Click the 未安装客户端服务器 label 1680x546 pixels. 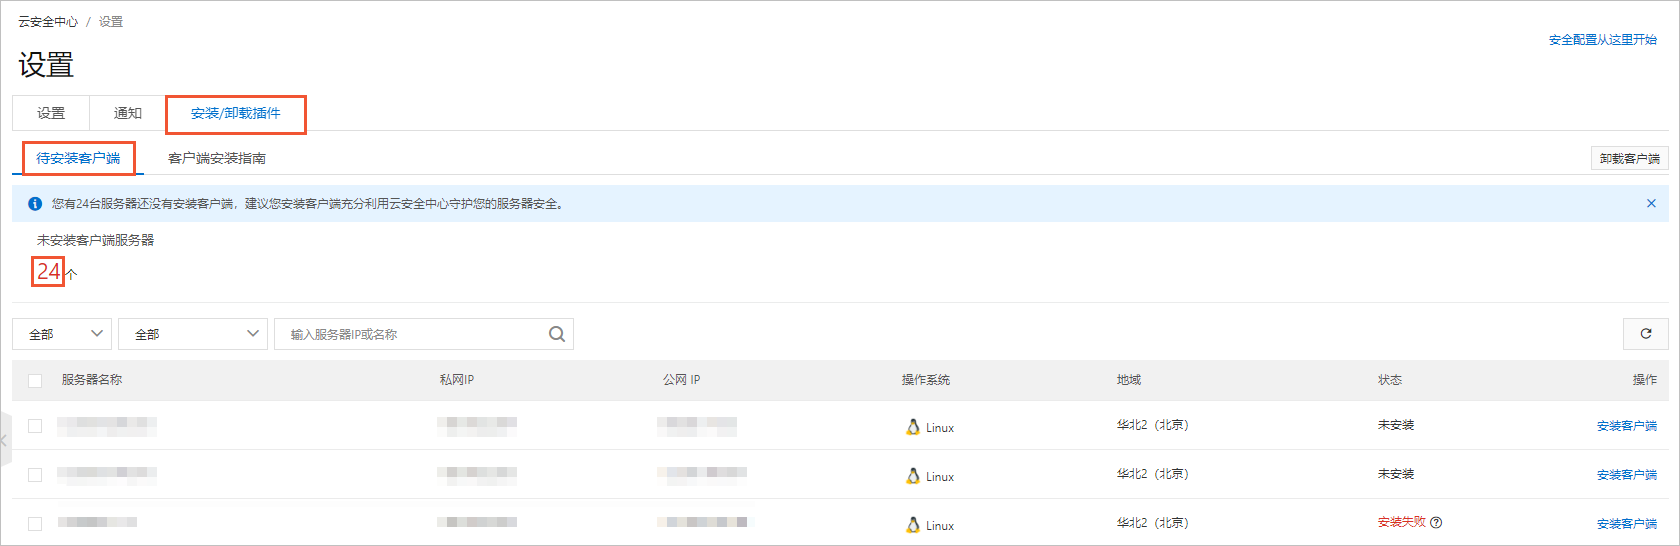(96, 240)
